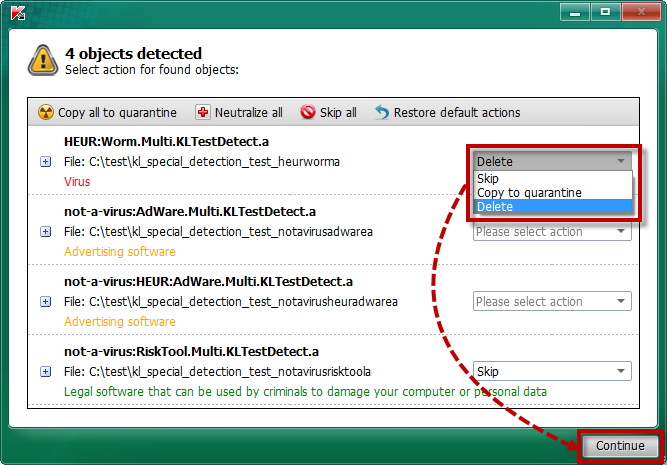Open action dropdown for notavirusadwarea file
667x465 pixels.
(x=552, y=231)
